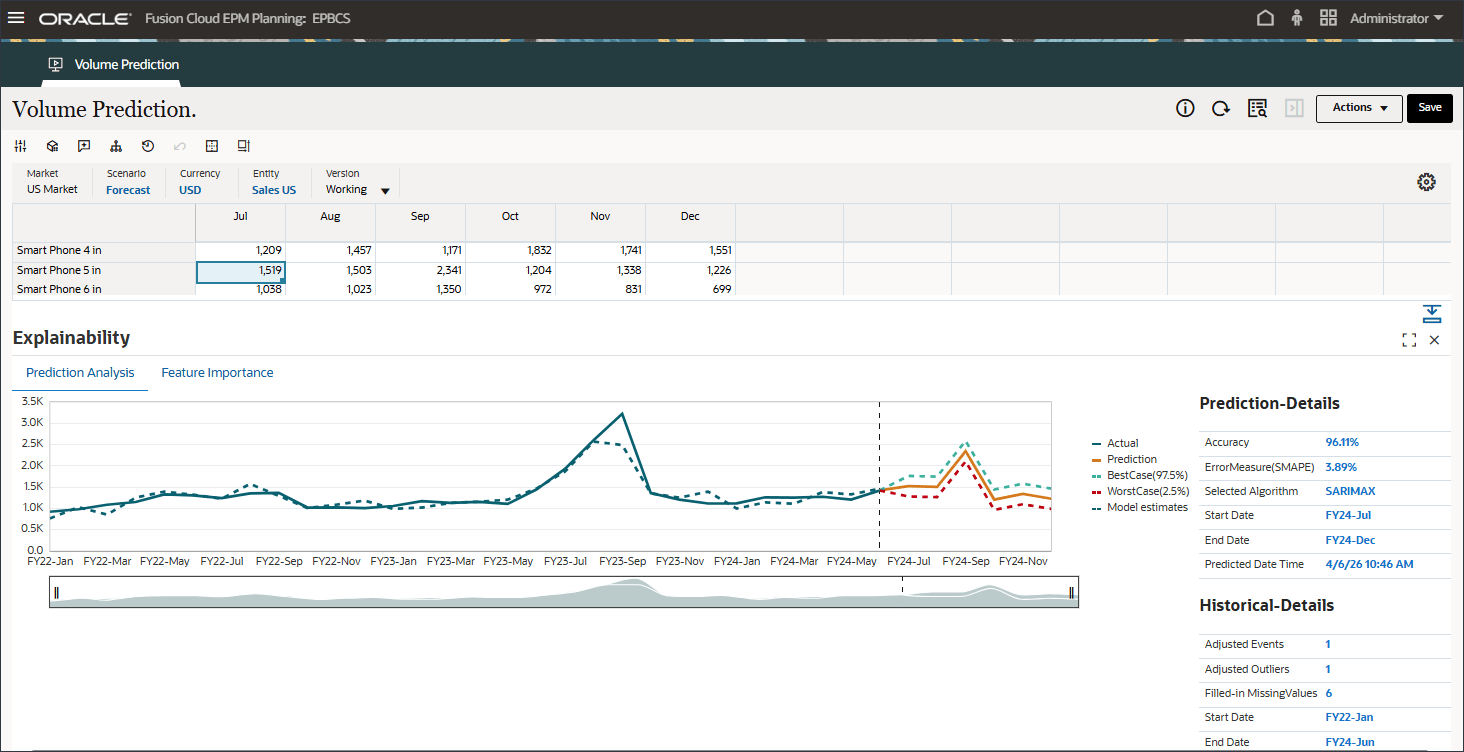The image size is (1464, 752).
Task: Expand the Version Working dropdown arrow
Action: pos(385,191)
